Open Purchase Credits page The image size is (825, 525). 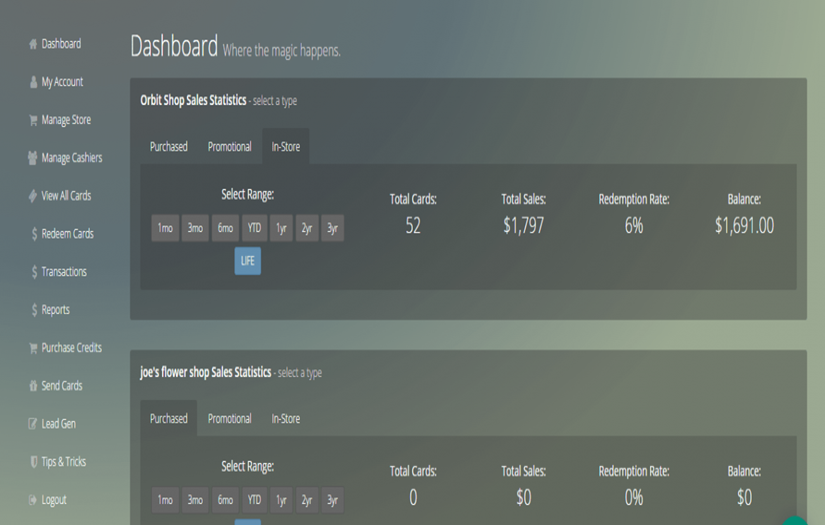(x=72, y=348)
